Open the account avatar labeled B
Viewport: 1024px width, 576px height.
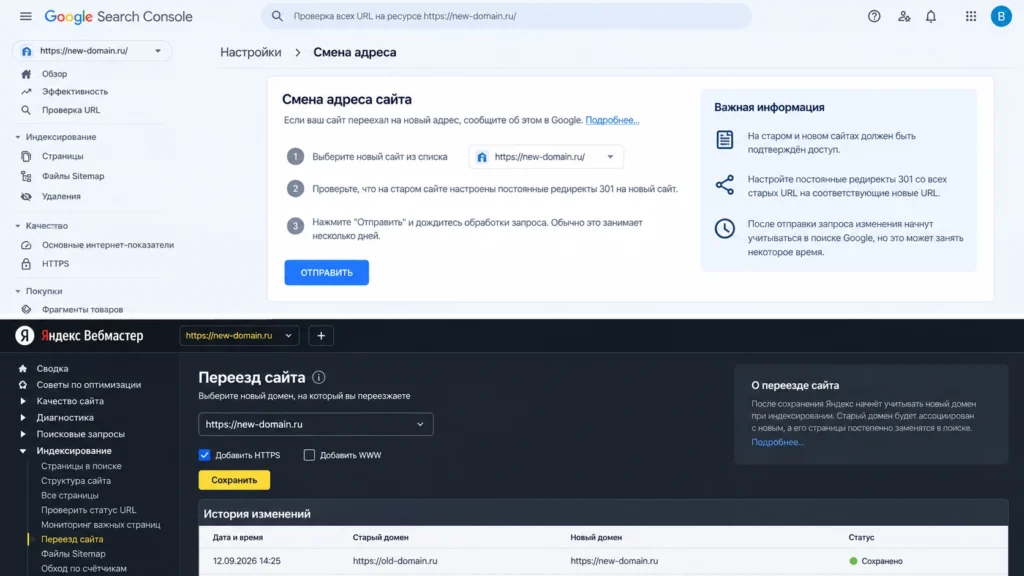pos(1000,16)
